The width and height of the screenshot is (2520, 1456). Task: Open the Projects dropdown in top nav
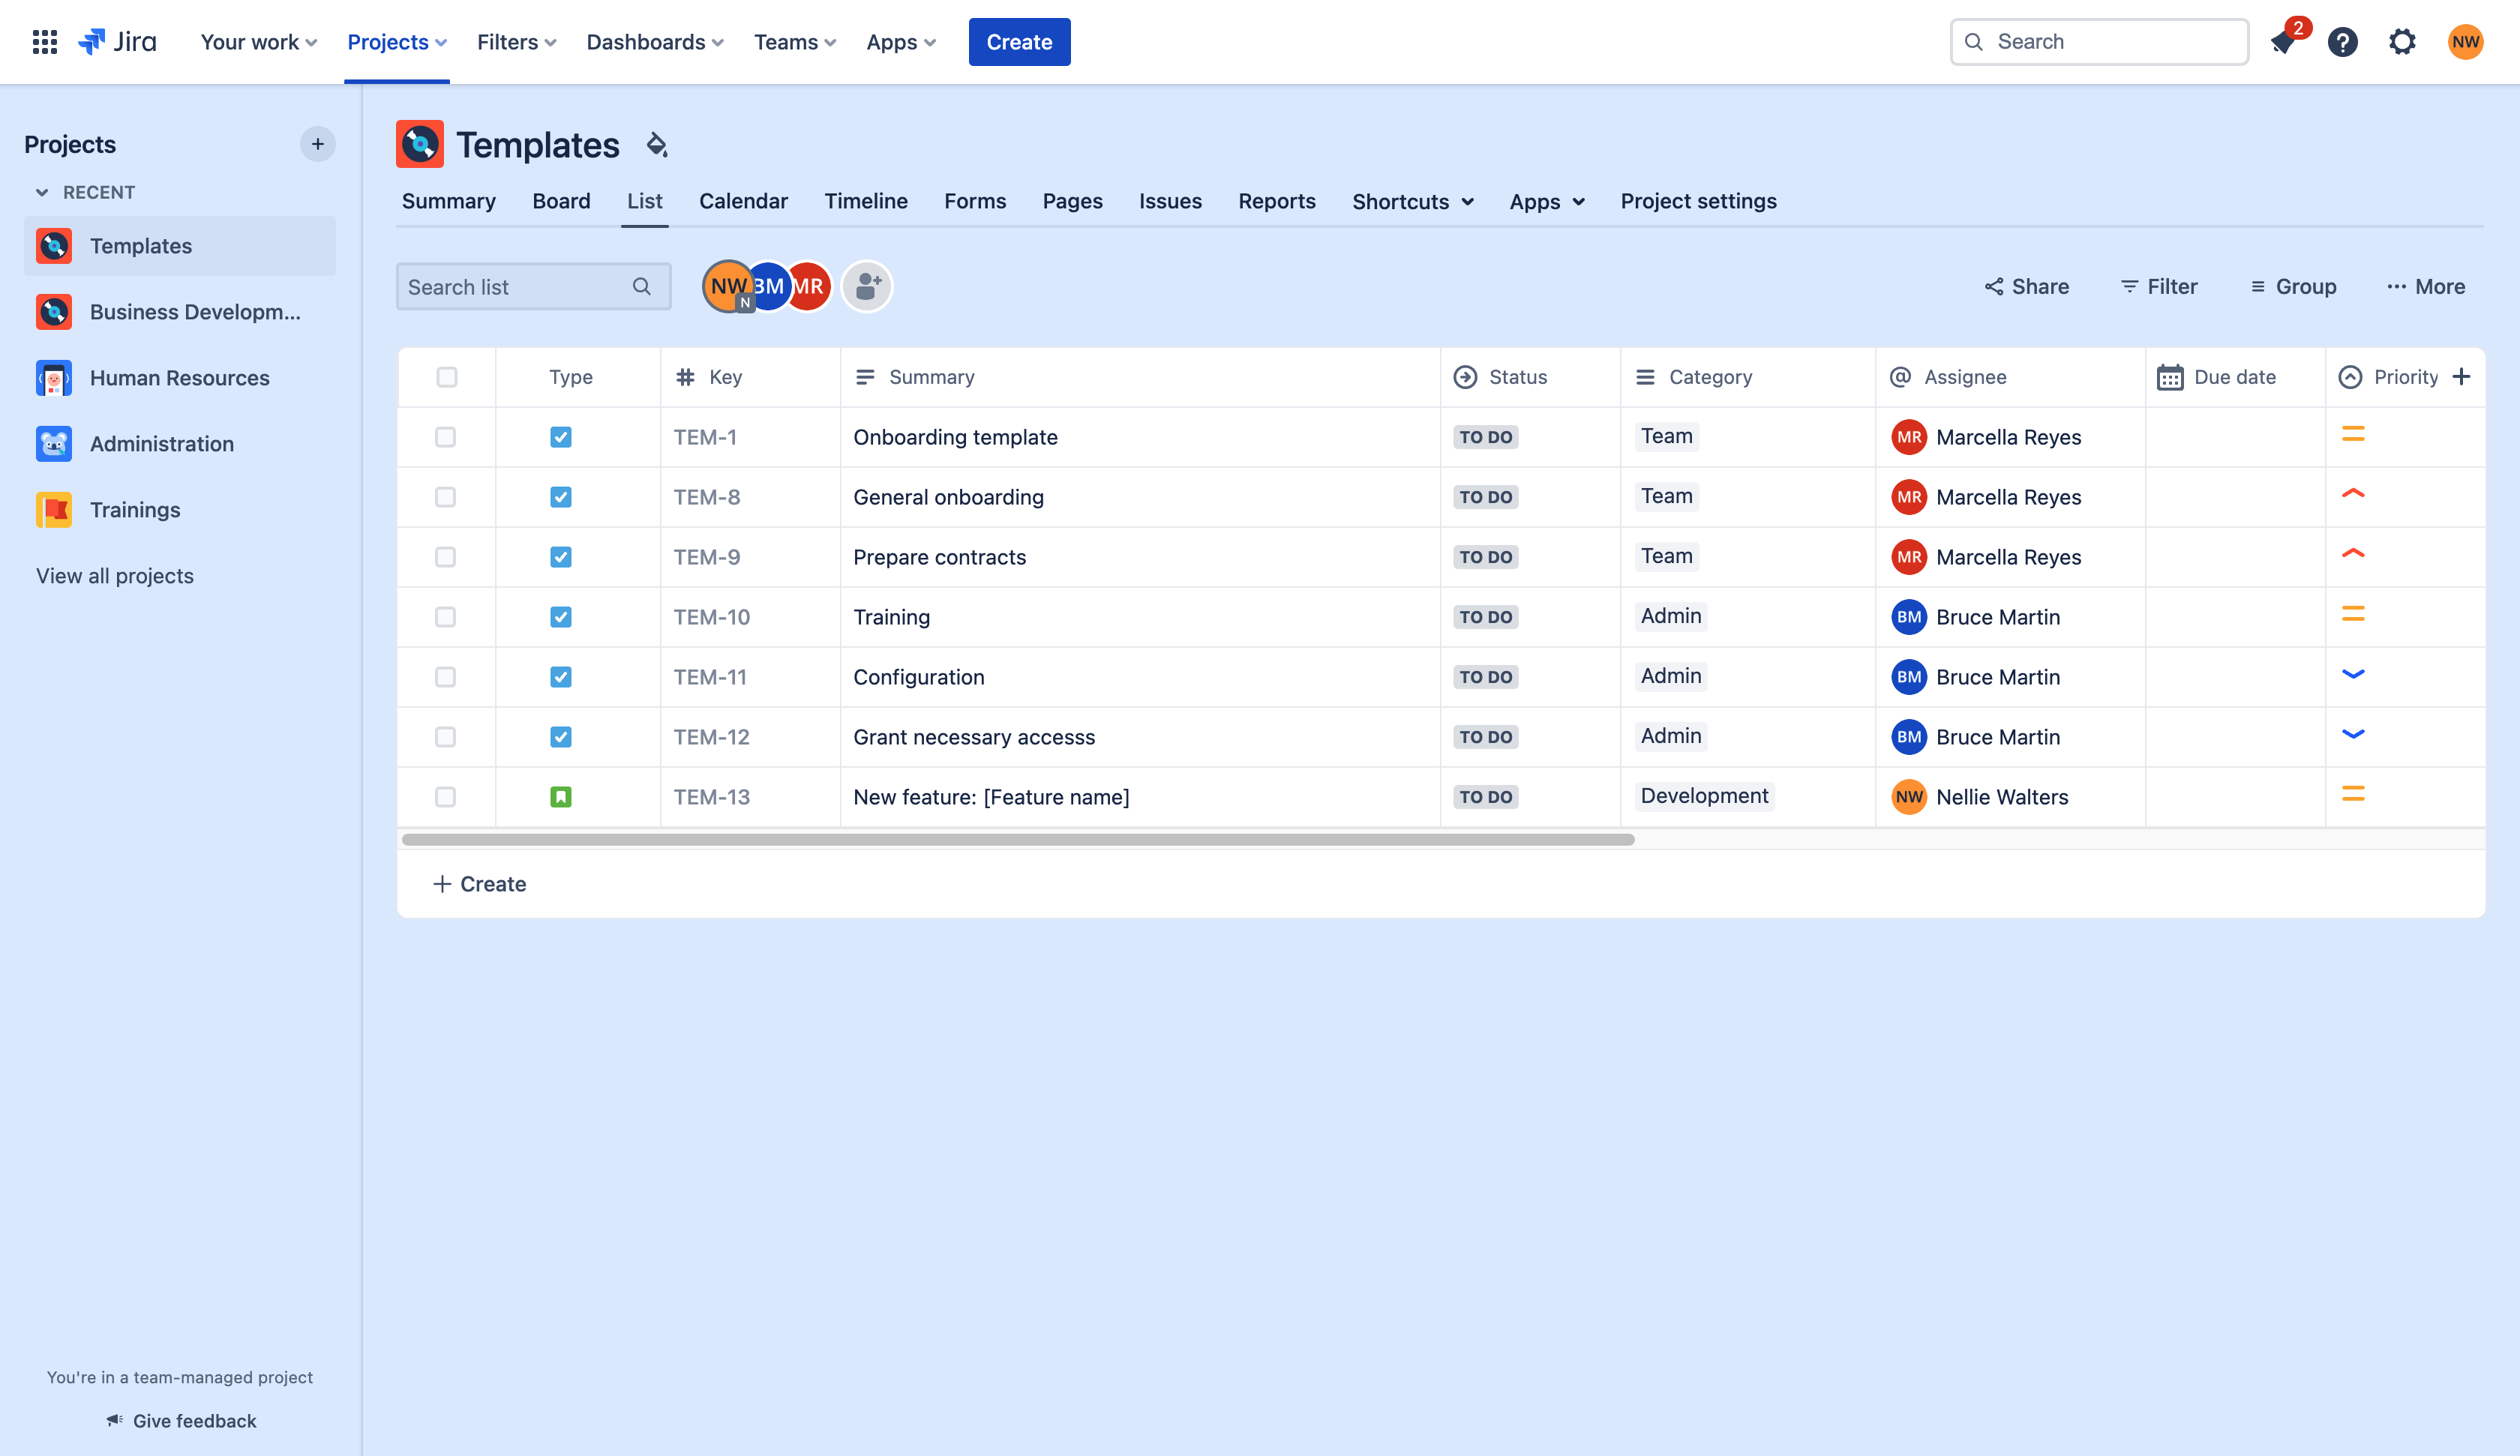397,42
